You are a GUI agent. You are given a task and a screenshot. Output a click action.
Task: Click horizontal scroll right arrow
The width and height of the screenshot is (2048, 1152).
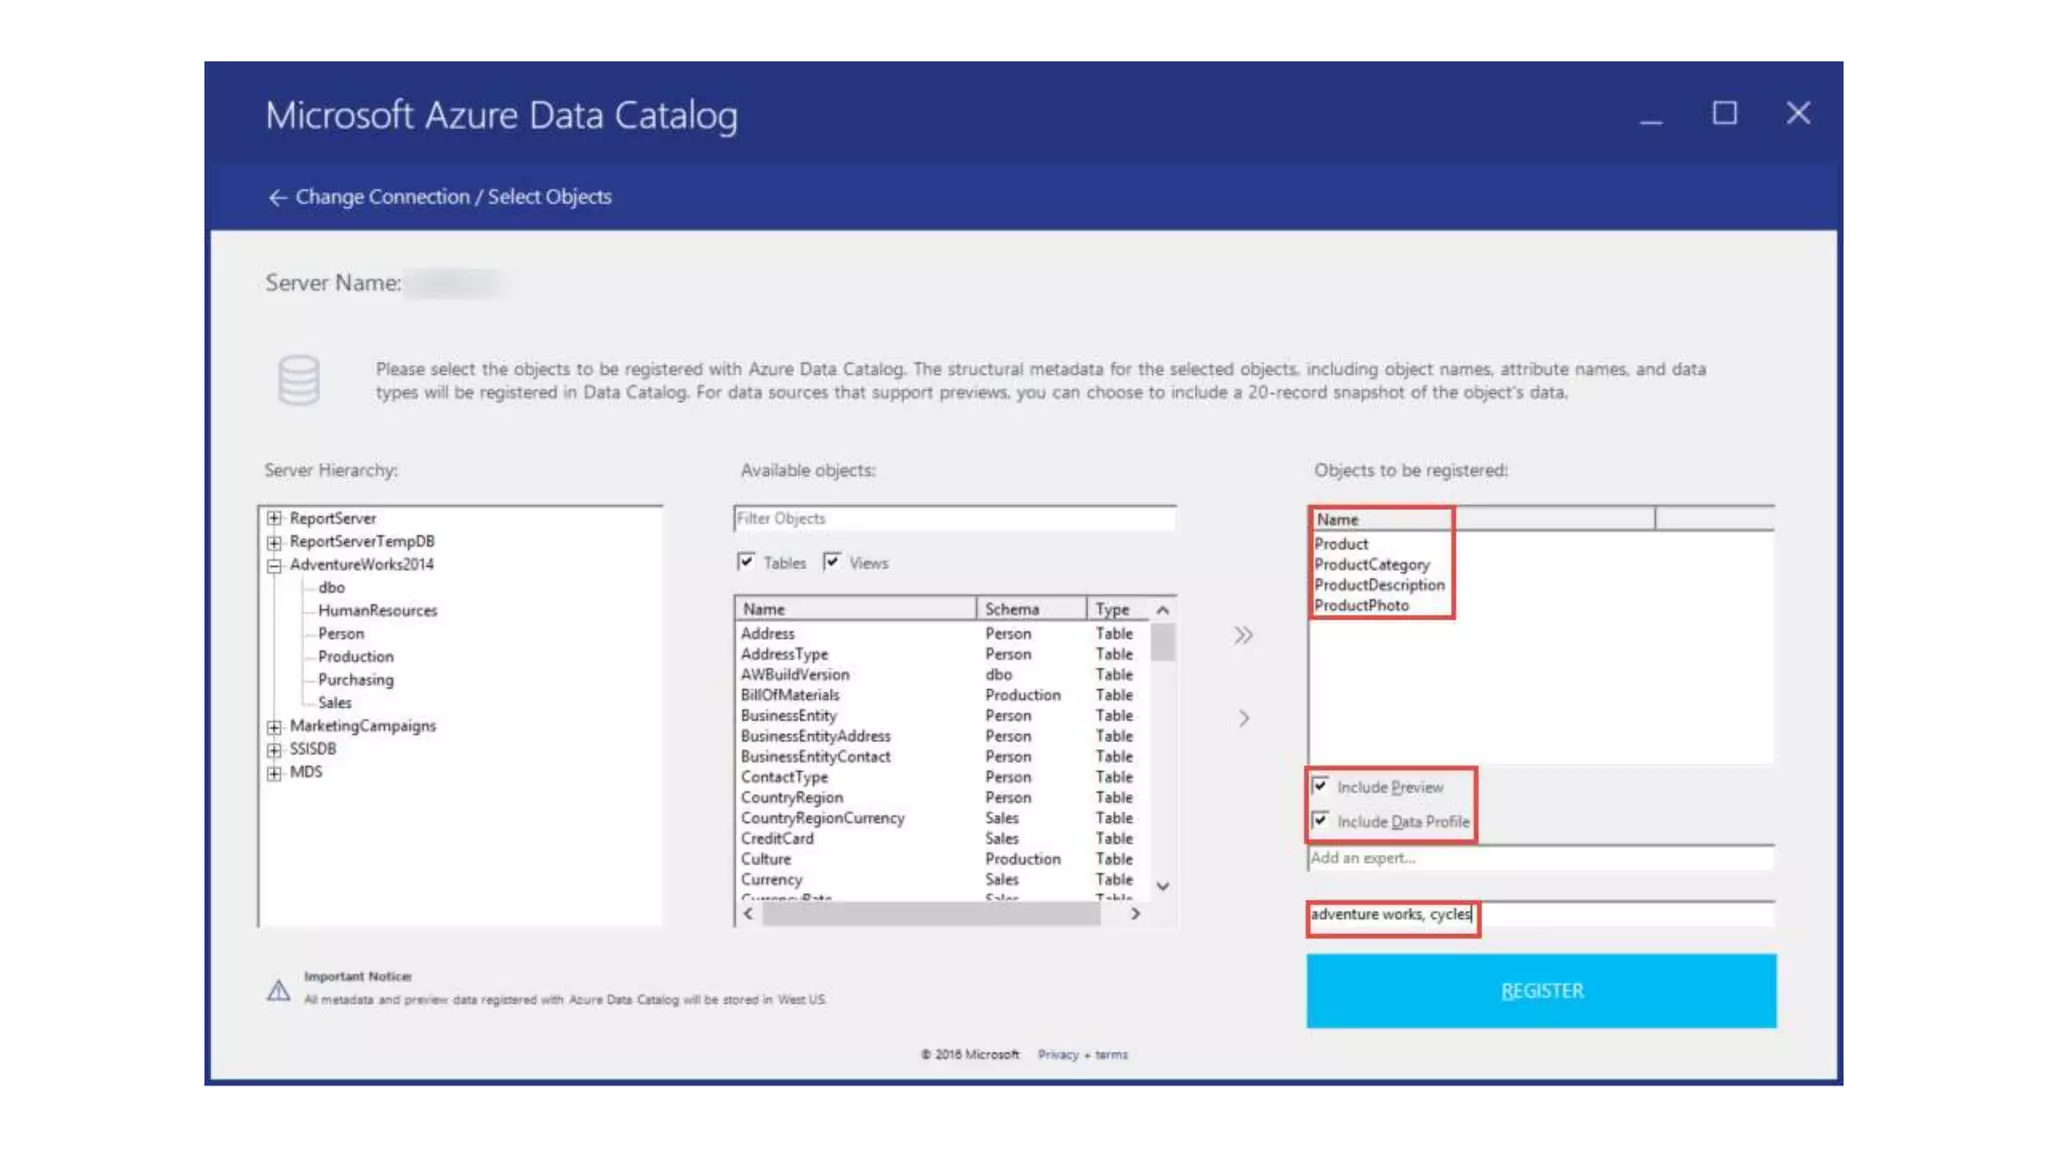tap(1135, 913)
